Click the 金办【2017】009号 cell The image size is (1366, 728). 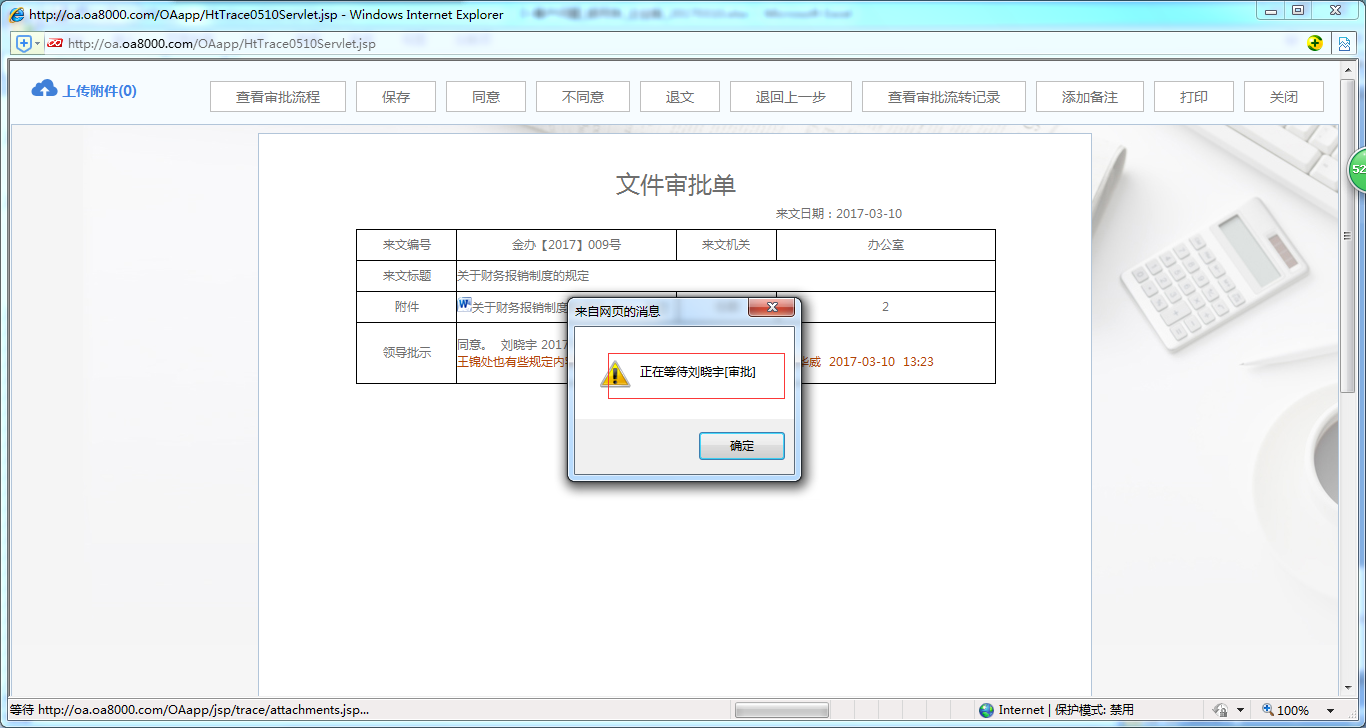click(x=566, y=245)
